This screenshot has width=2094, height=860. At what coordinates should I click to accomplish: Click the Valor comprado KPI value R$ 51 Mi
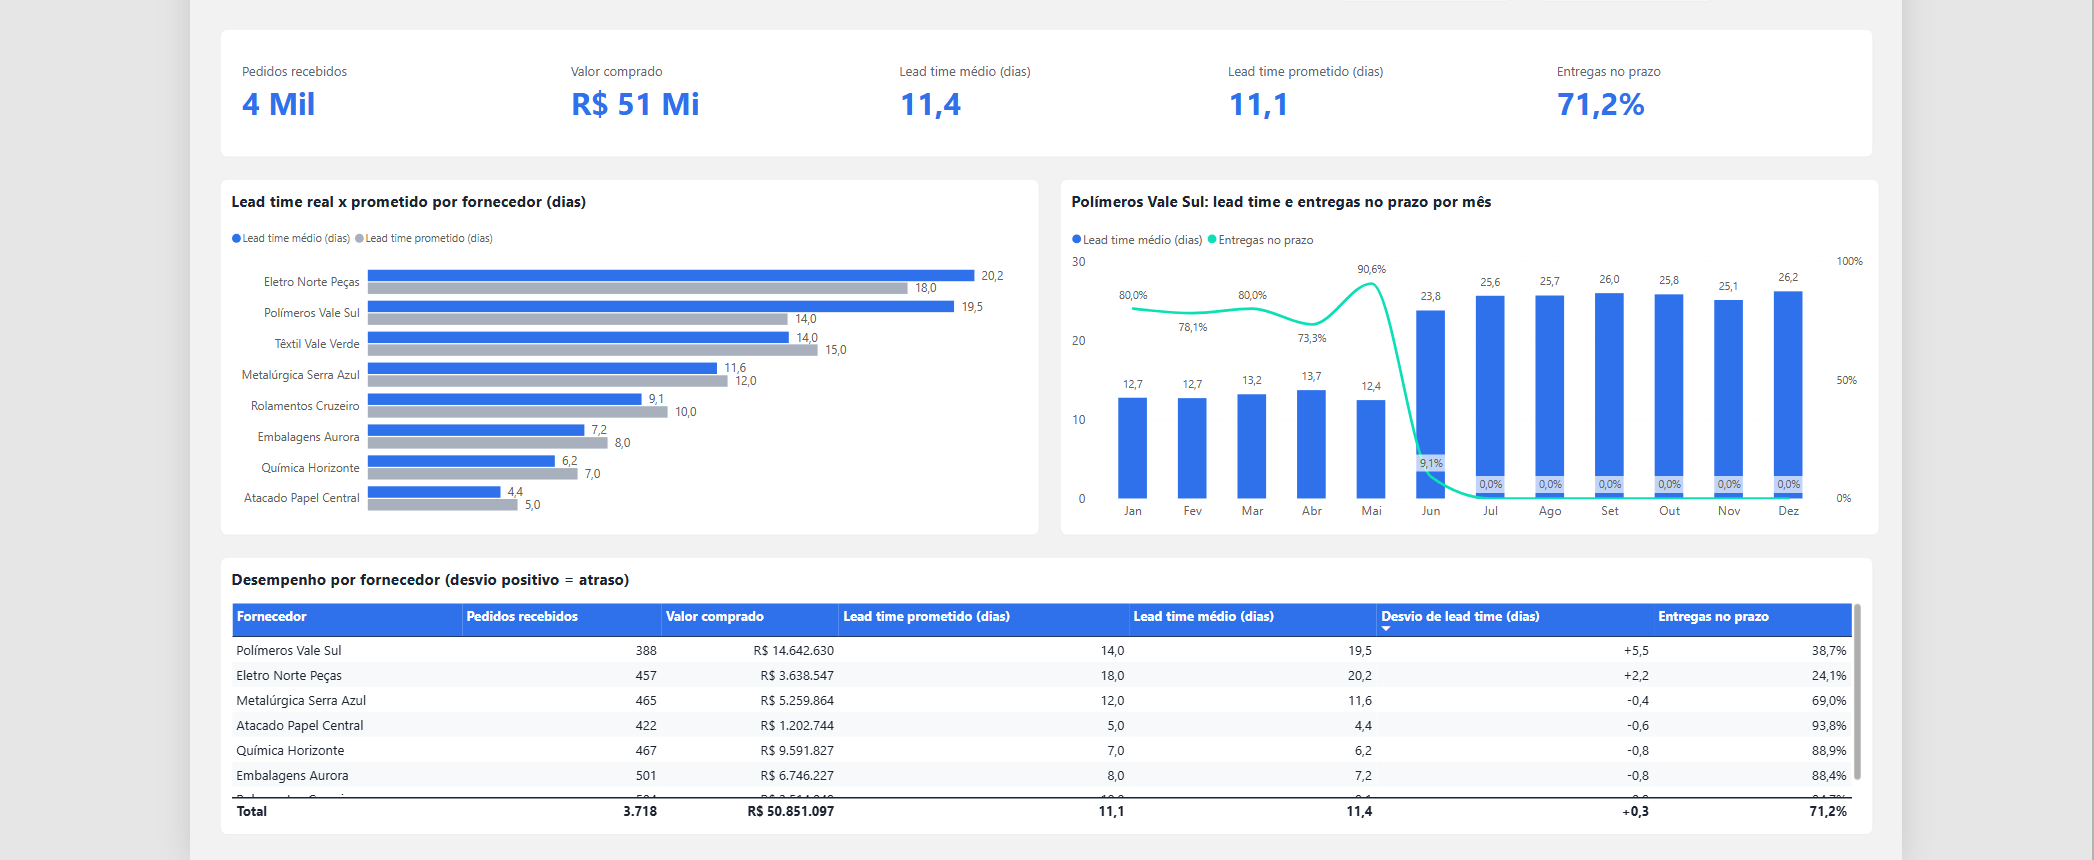click(x=635, y=105)
